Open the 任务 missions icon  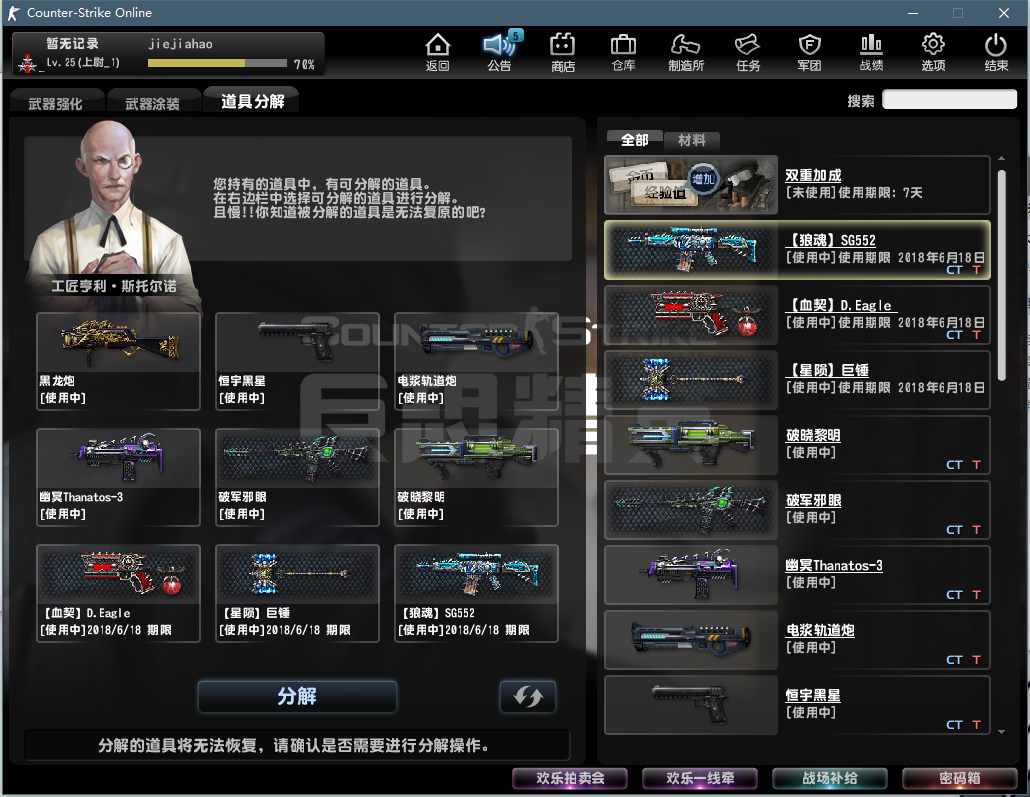[748, 52]
